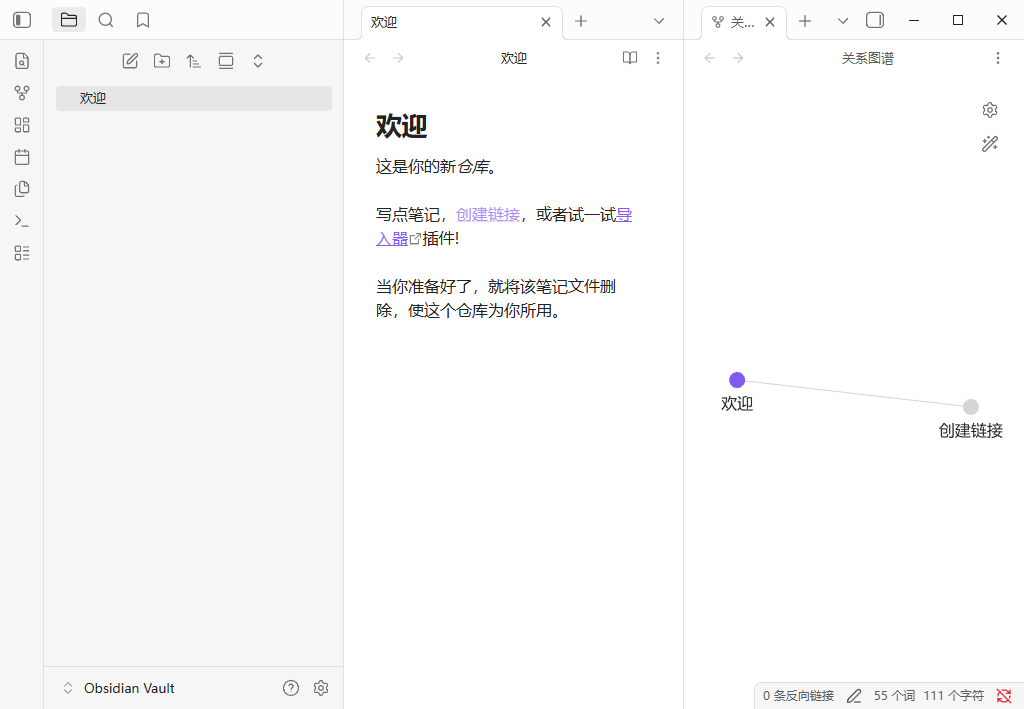Collapse the left sidebar with the panel icon
The height and width of the screenshot is (709, 1024).
point(21,19)
